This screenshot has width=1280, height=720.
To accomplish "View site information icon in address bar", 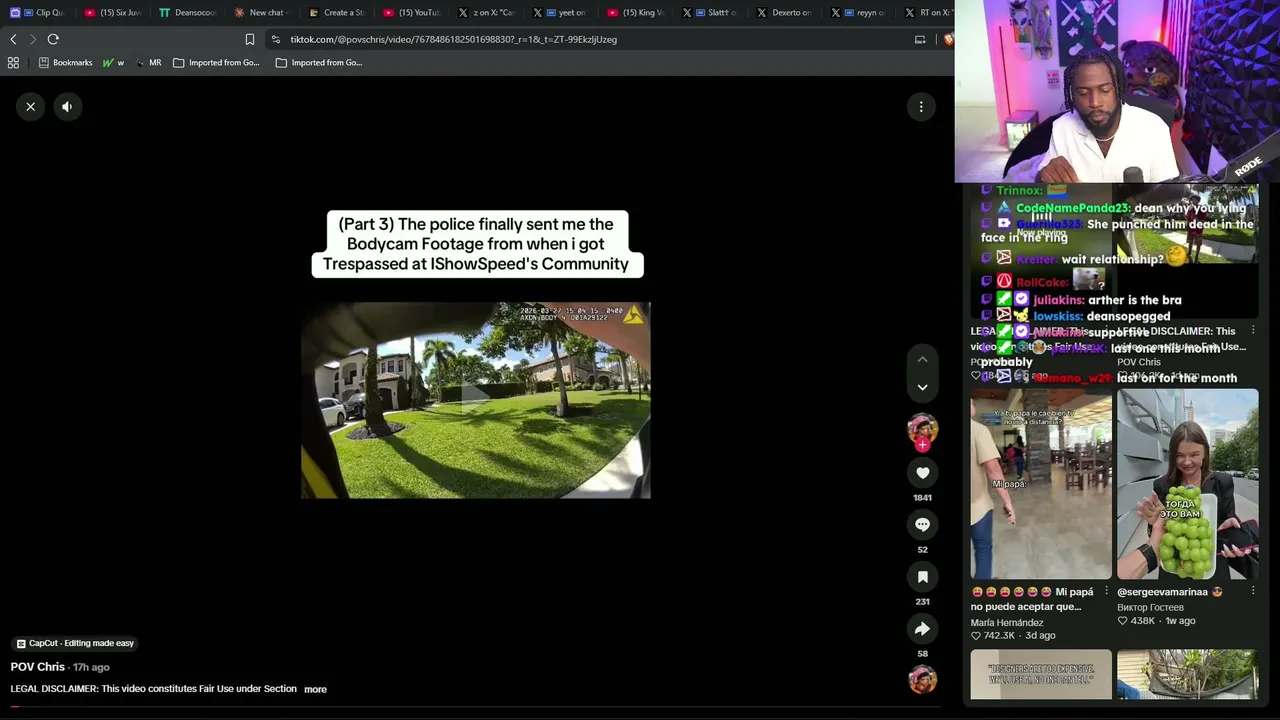I will 275,39.
